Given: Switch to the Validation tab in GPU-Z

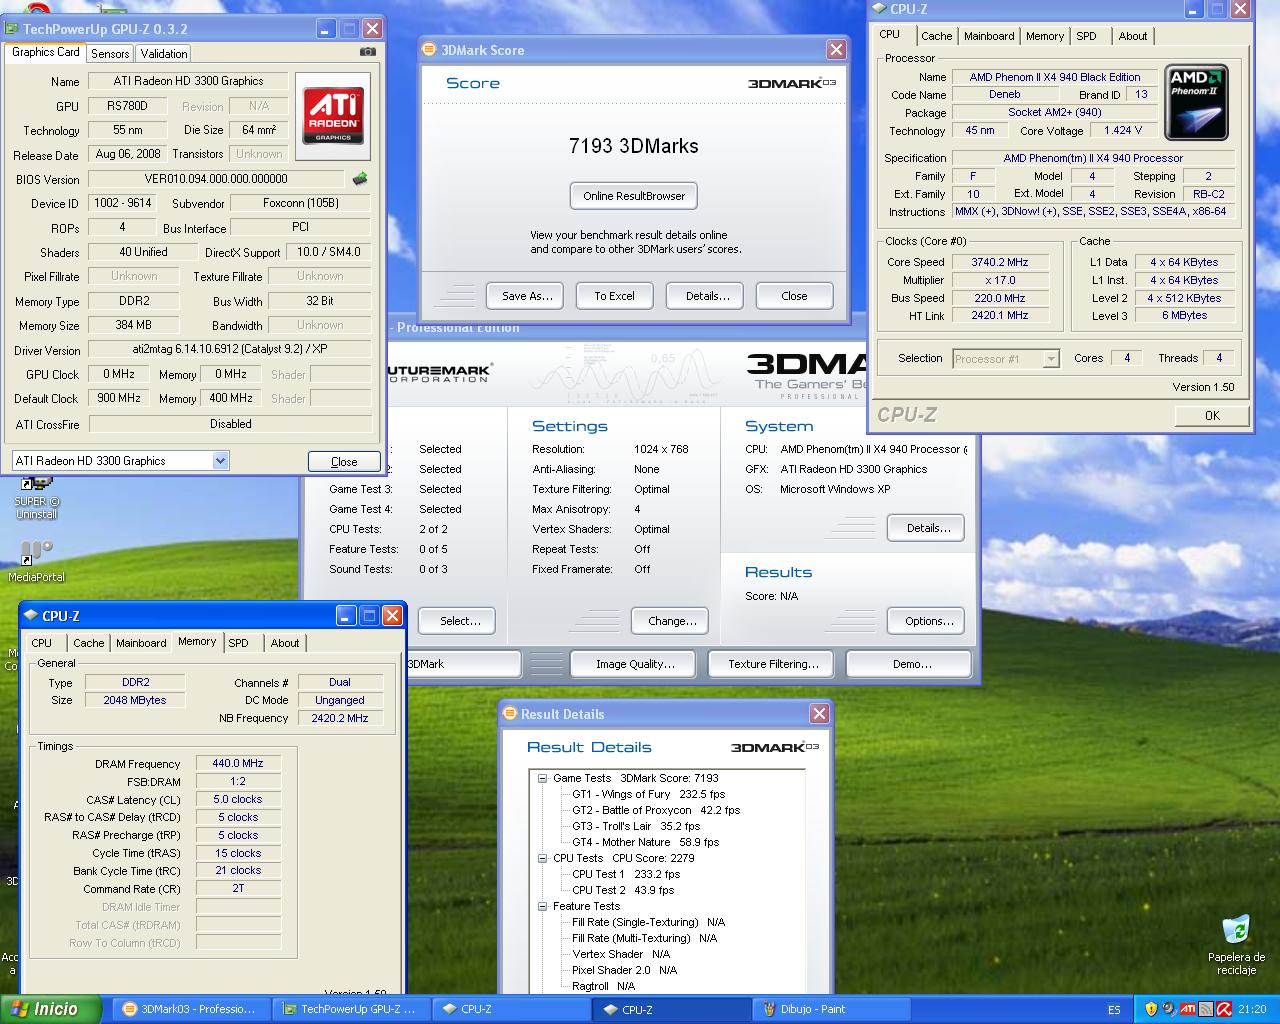Looking at the screenshot, I should point(163,54).
